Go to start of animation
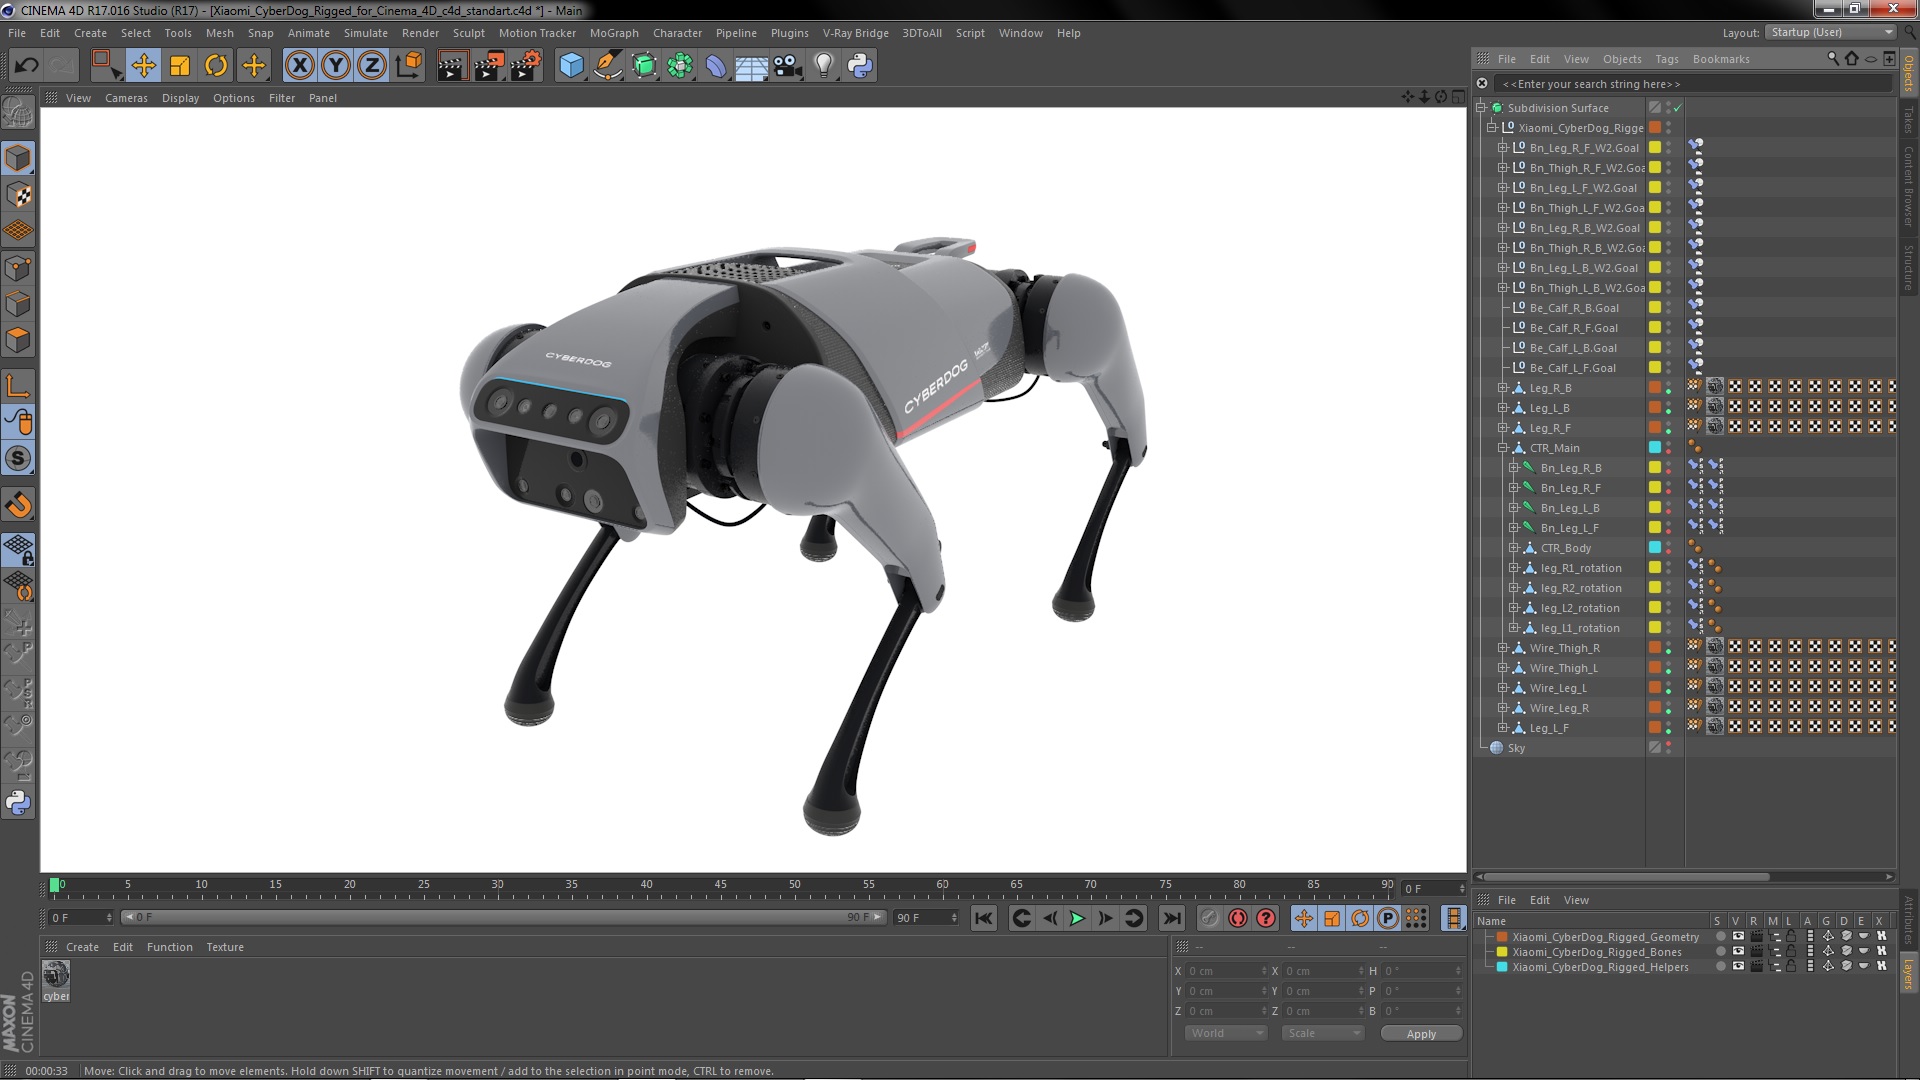The height and width of the screenshot is (1080, 1920). tap(984, 918)
